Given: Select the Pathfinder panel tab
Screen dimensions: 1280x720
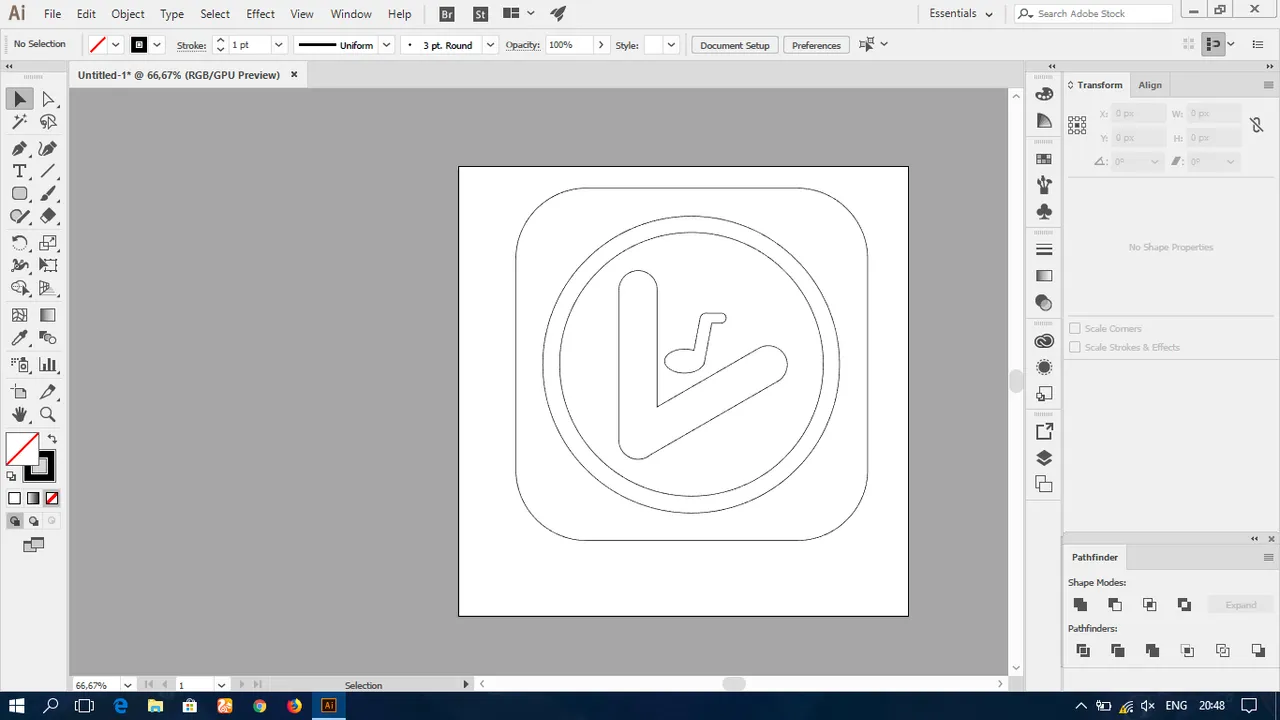Looking at the screenshot, I should click(1095, 557).
